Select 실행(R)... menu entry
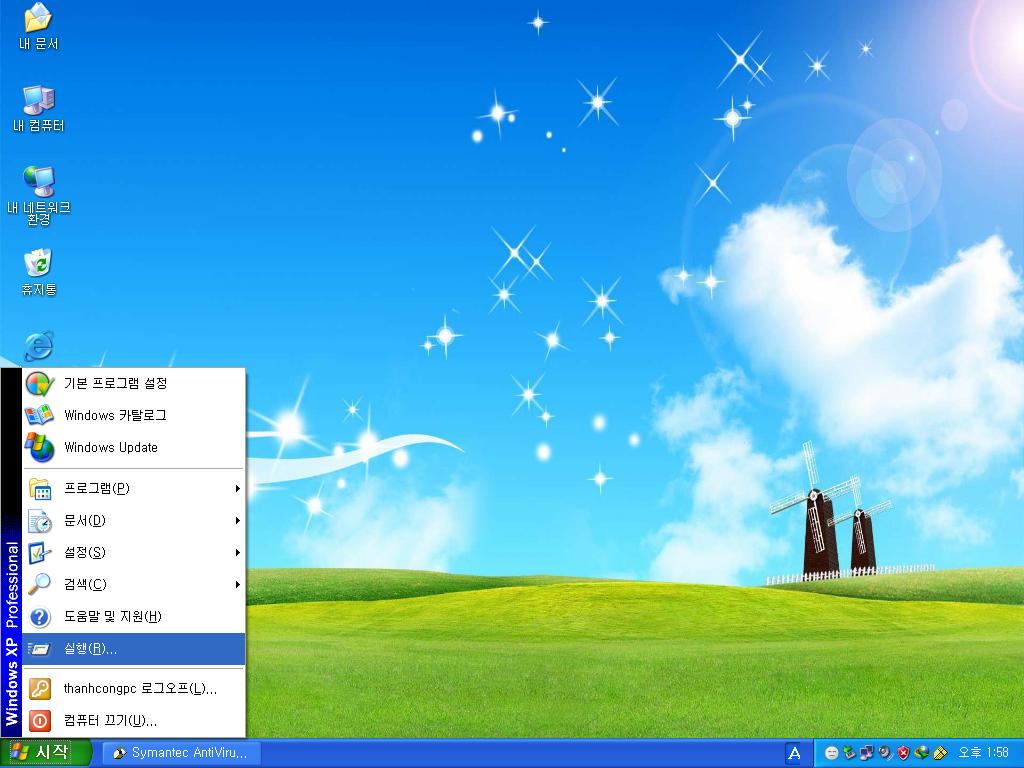 (134, 648)
